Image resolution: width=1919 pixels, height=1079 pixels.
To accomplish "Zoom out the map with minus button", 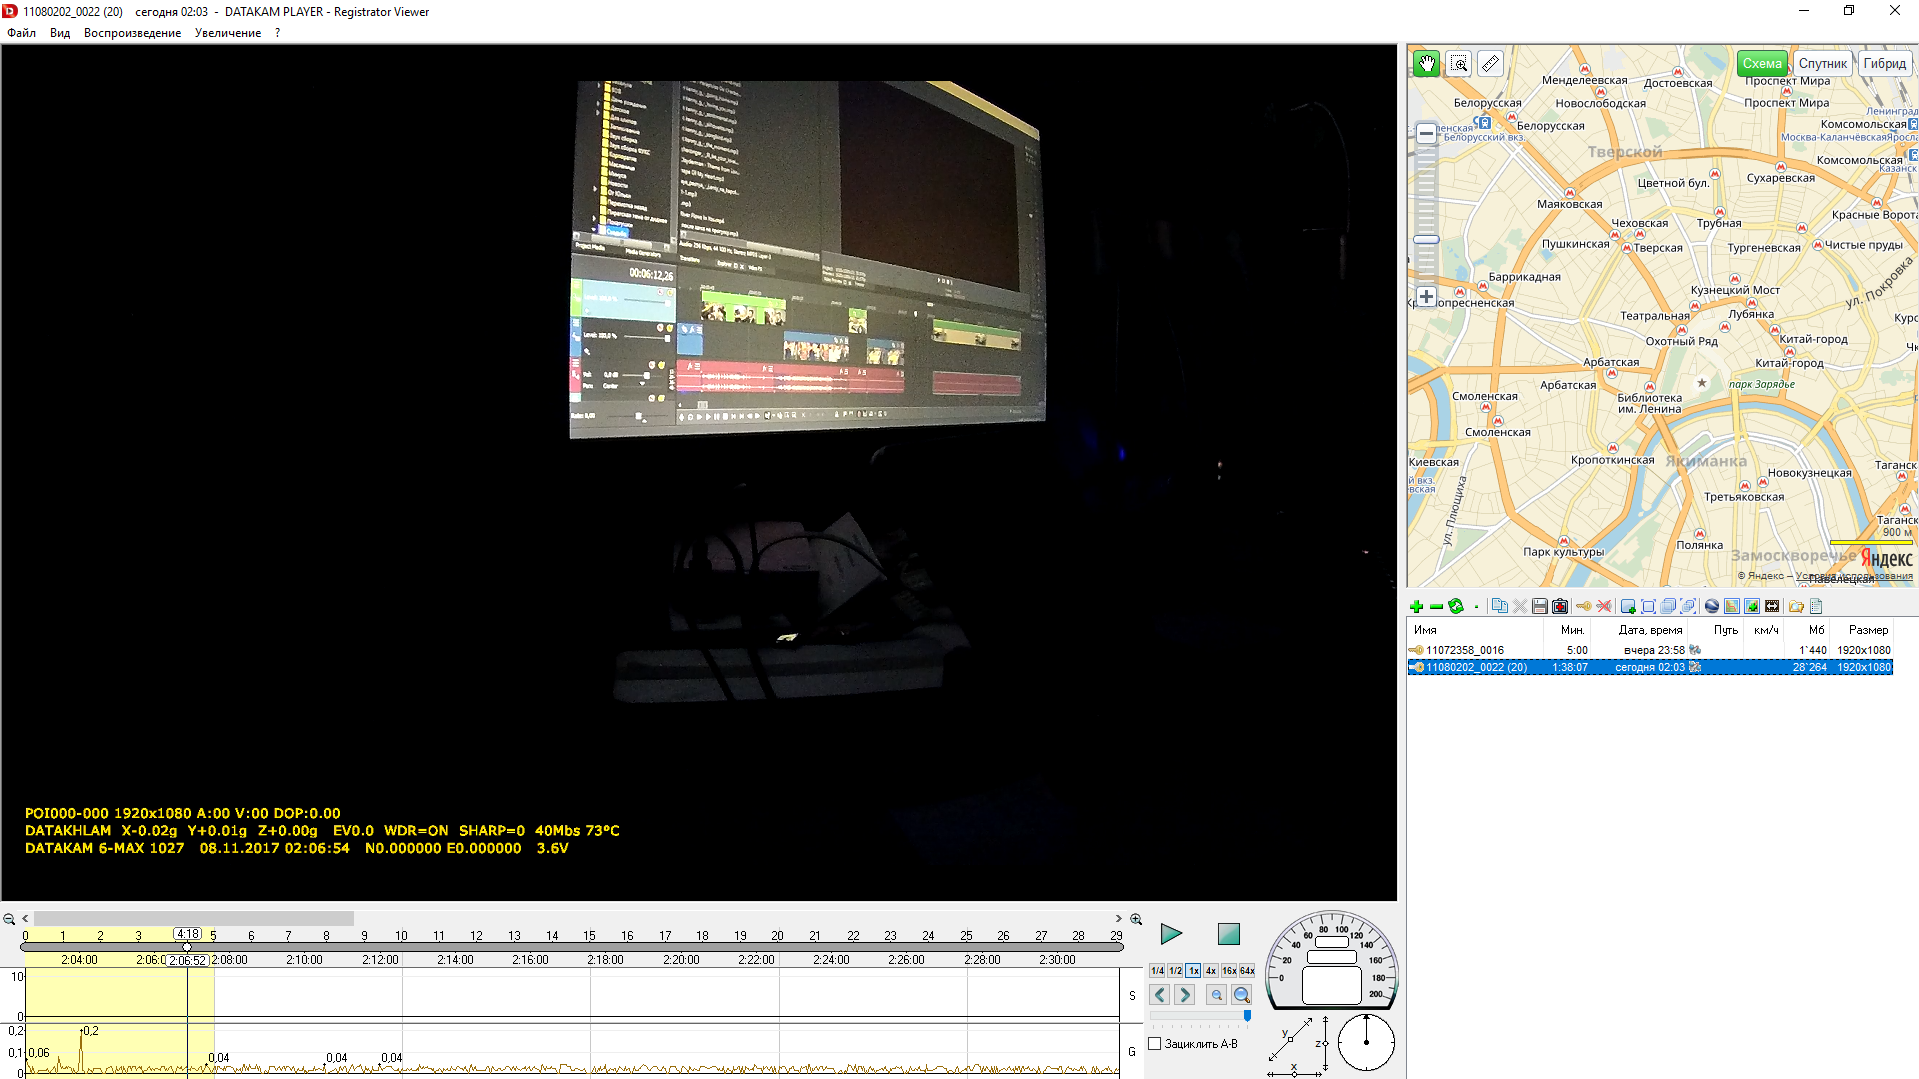I will click(1426, 133).
